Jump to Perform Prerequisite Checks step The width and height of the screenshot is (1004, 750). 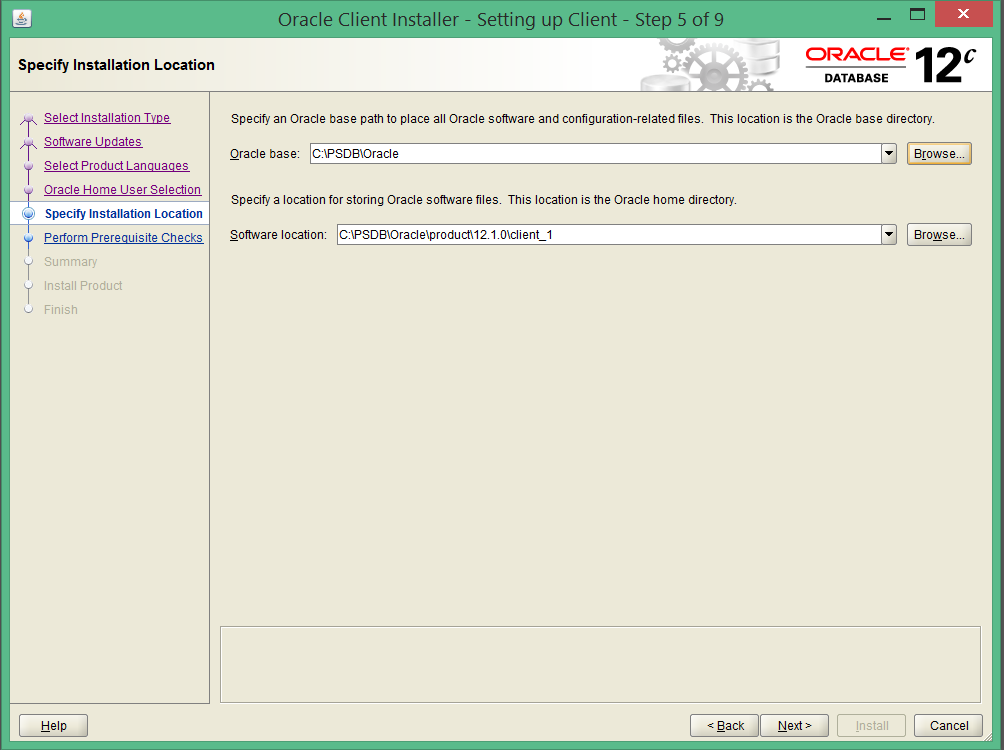[x=124, y=238]
